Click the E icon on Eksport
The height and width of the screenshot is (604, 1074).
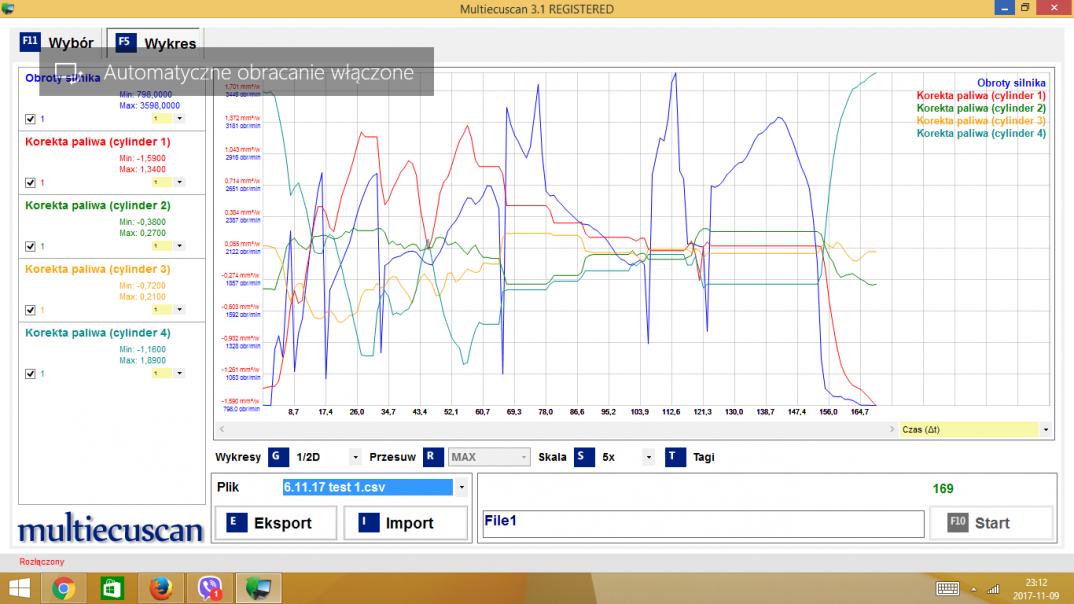tap(236, 523)
